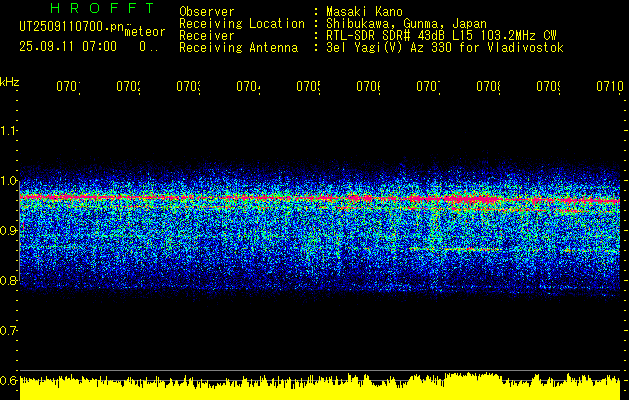Click the 3el Yagi antenna description
Viewport: 629px width, 400px height.
coord(445,48)
